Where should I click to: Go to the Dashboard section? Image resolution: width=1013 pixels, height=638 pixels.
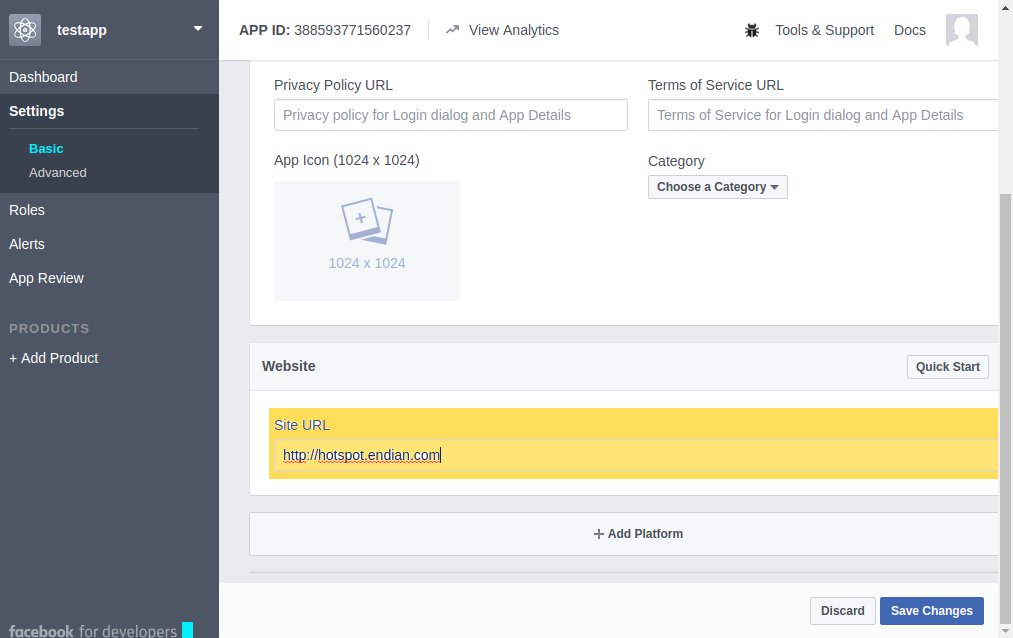click(43, 77)
